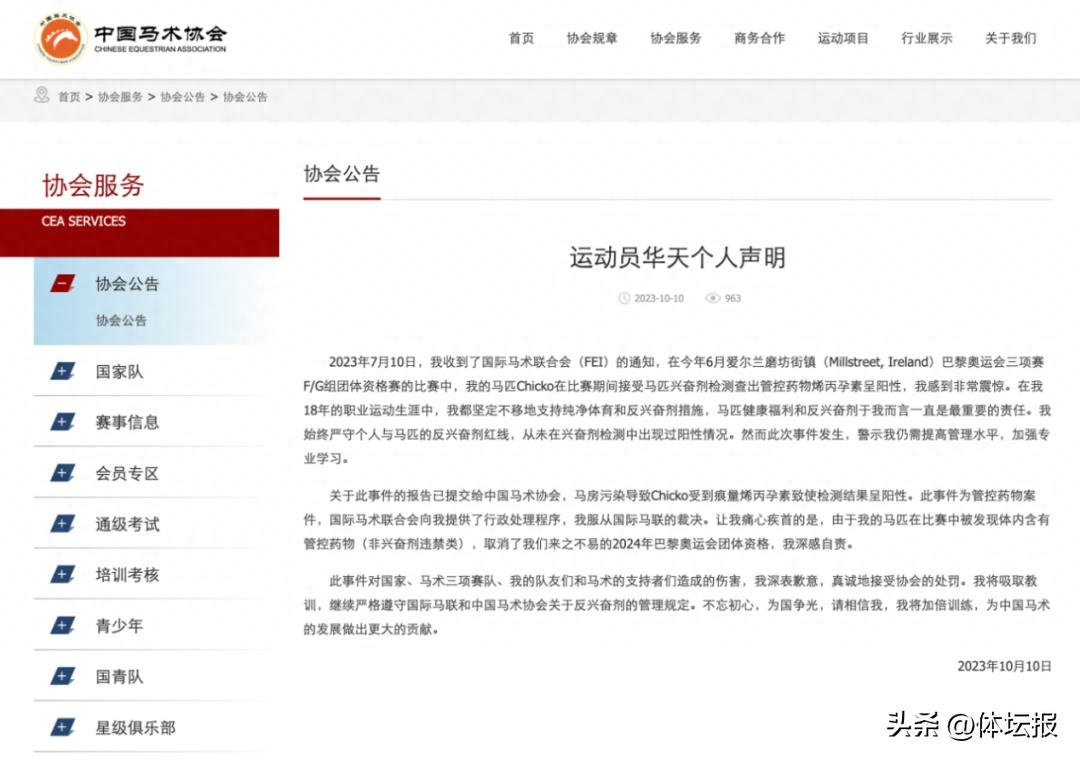Click the plus icon beside 国家队

click(63, 372)
